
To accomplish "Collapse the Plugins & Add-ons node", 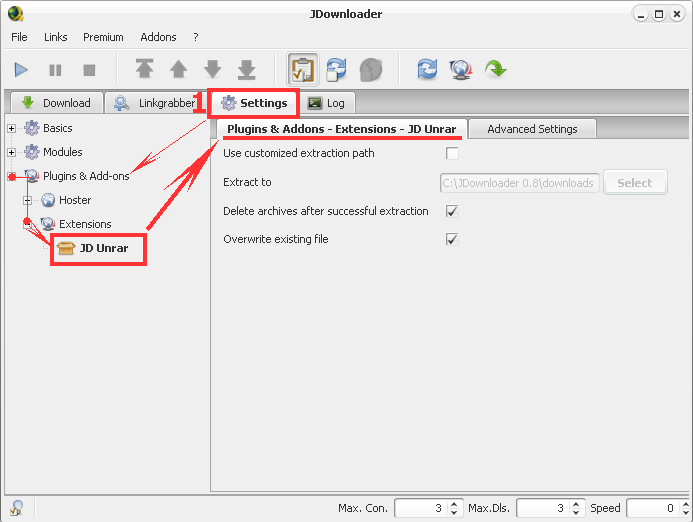I will coord(11,177).
